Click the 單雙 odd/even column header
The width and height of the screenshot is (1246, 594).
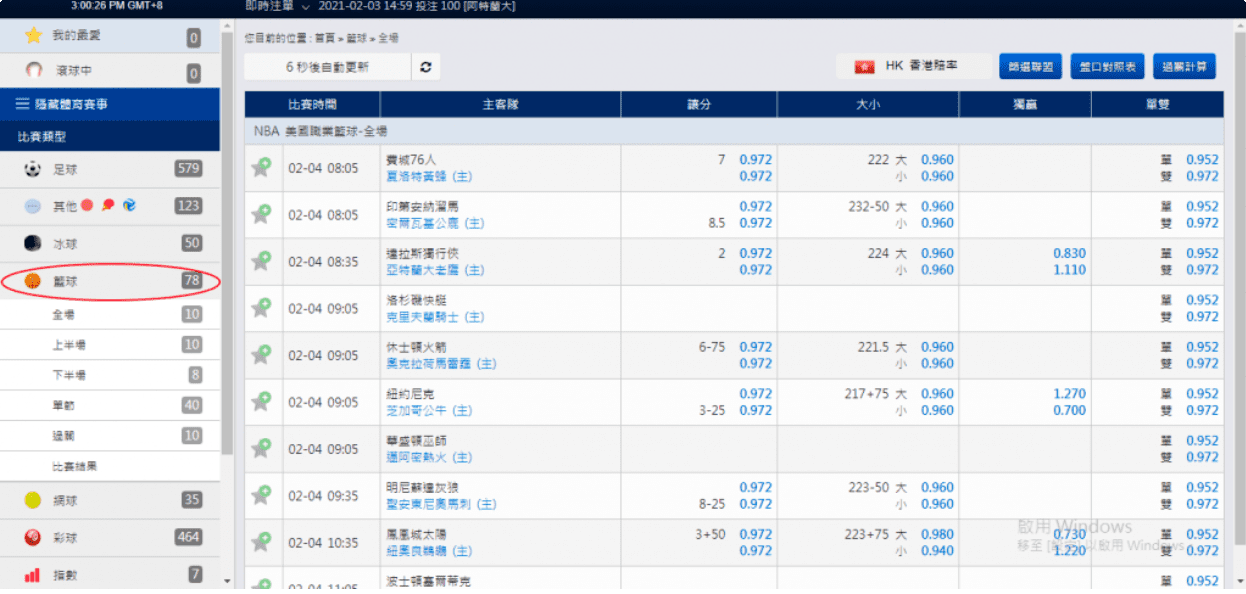pos(1157,104)
